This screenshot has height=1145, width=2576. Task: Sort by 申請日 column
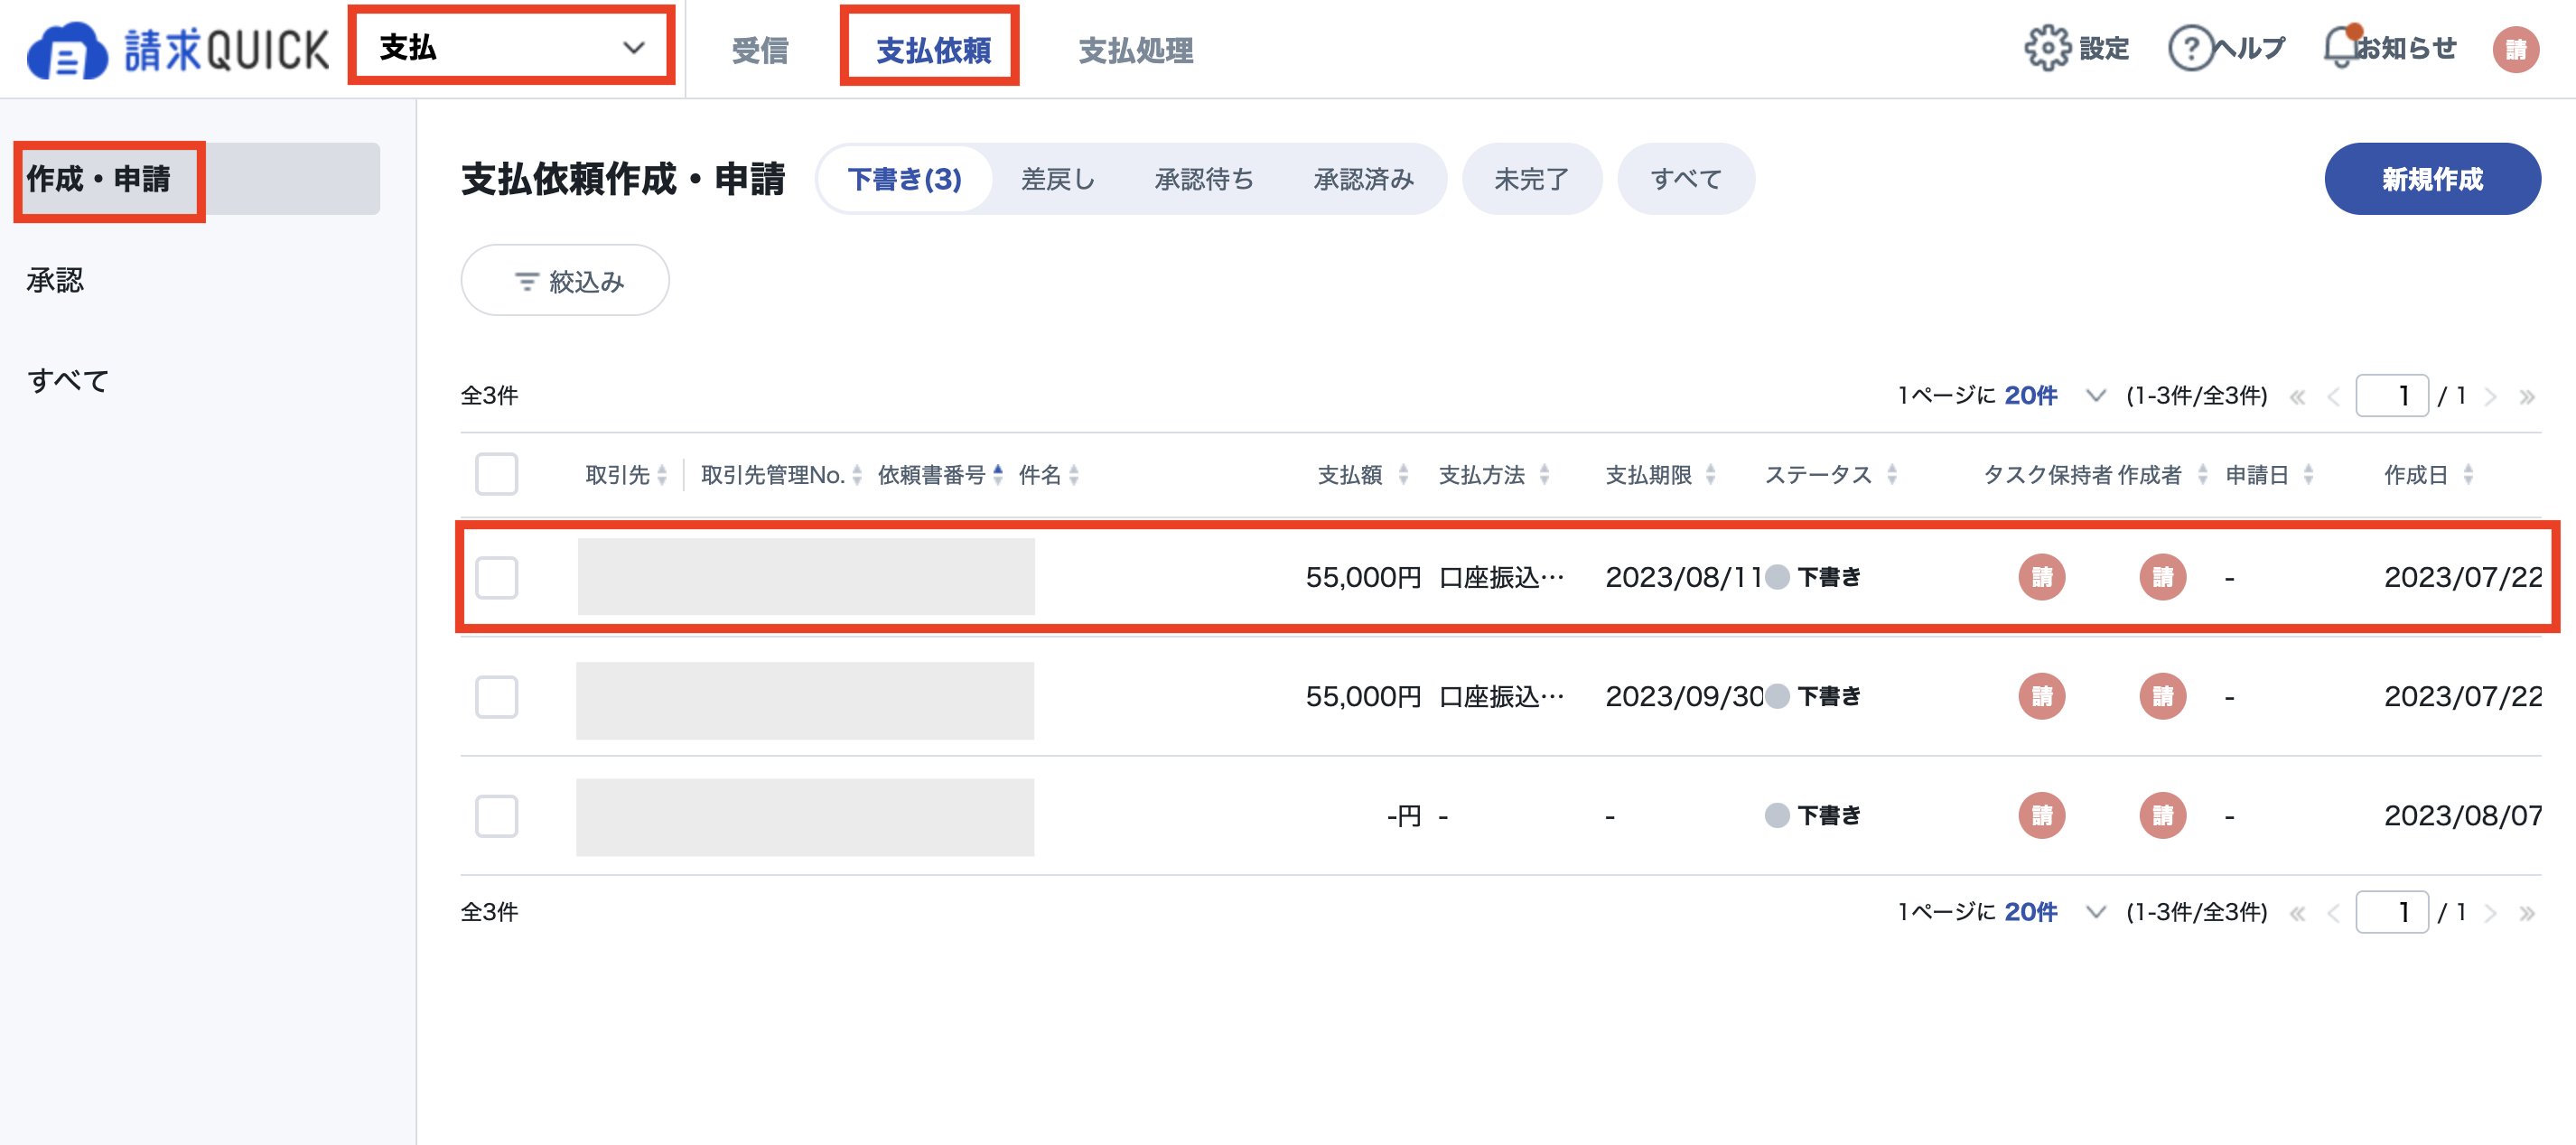2308,475
